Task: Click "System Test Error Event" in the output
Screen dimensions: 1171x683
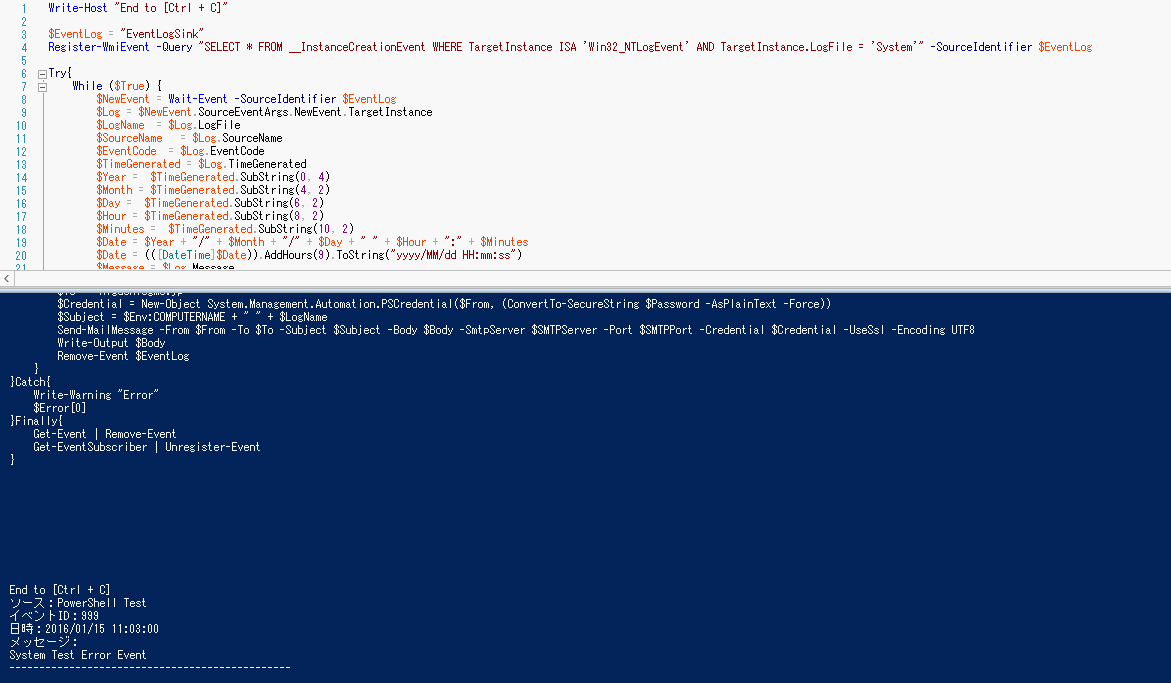Action: pyautogui.click(x=78, y=655)
